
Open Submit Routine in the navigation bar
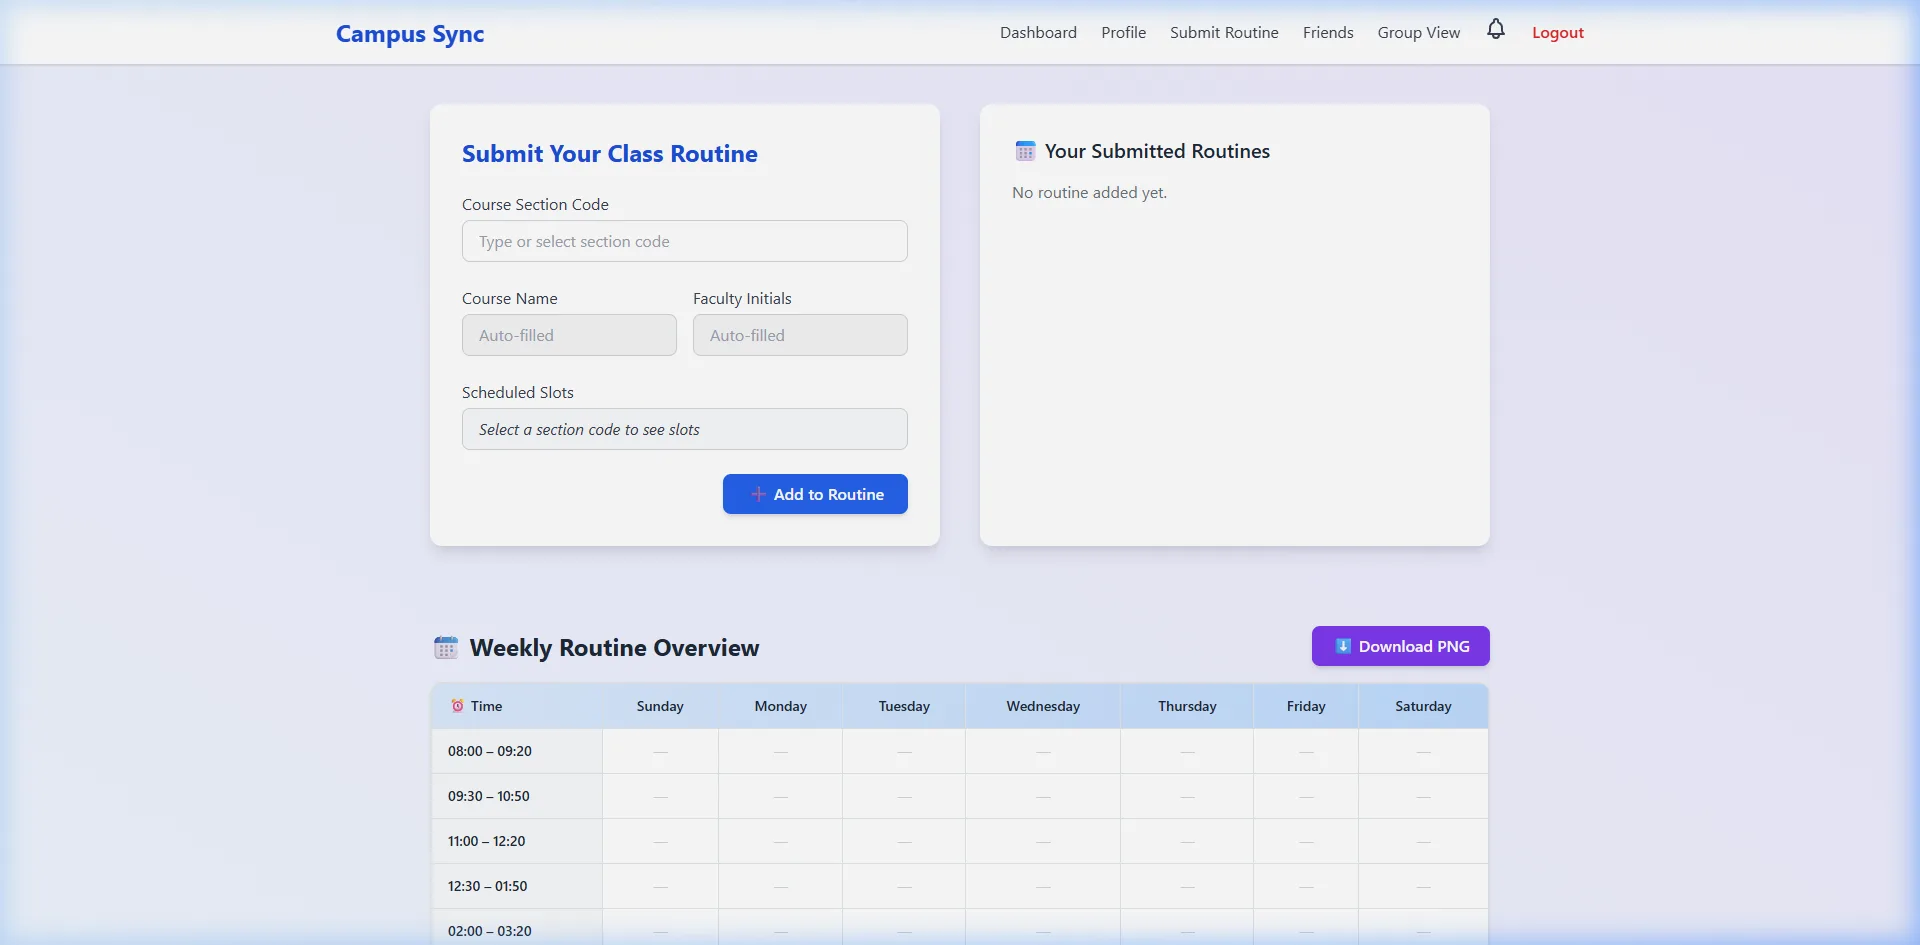pos(1224,32)
